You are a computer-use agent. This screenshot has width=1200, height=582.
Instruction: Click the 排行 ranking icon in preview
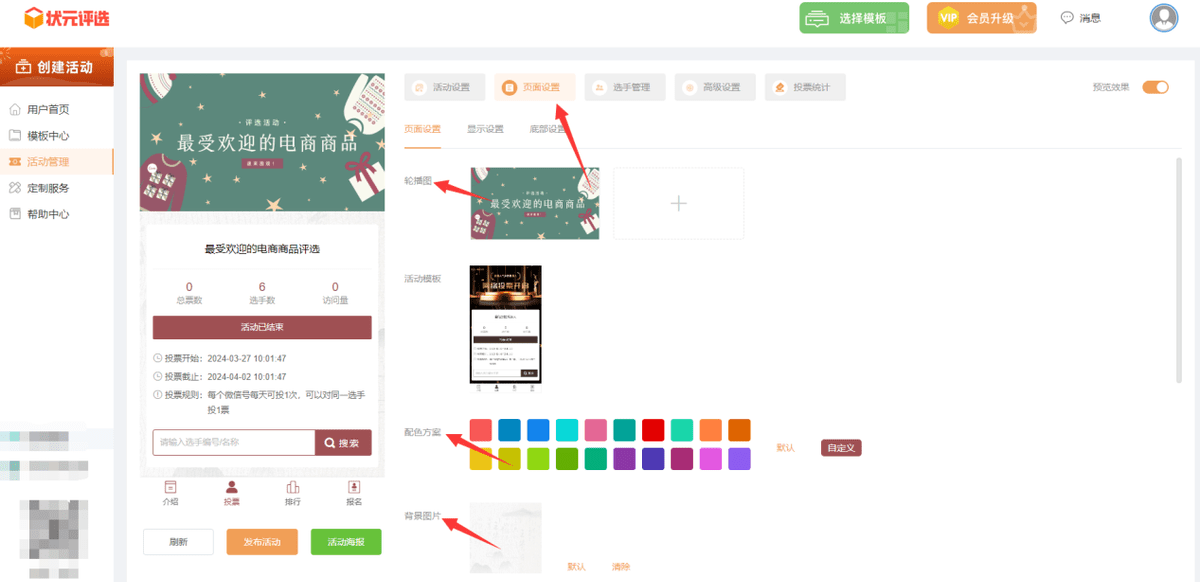(x=292, y=493)
